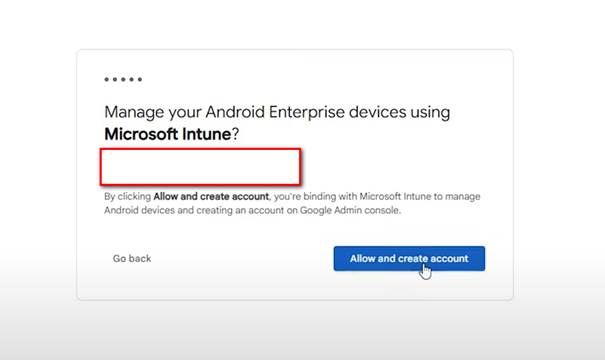Go back to the previous step
The image size is (605, 360).
(132, 259)
